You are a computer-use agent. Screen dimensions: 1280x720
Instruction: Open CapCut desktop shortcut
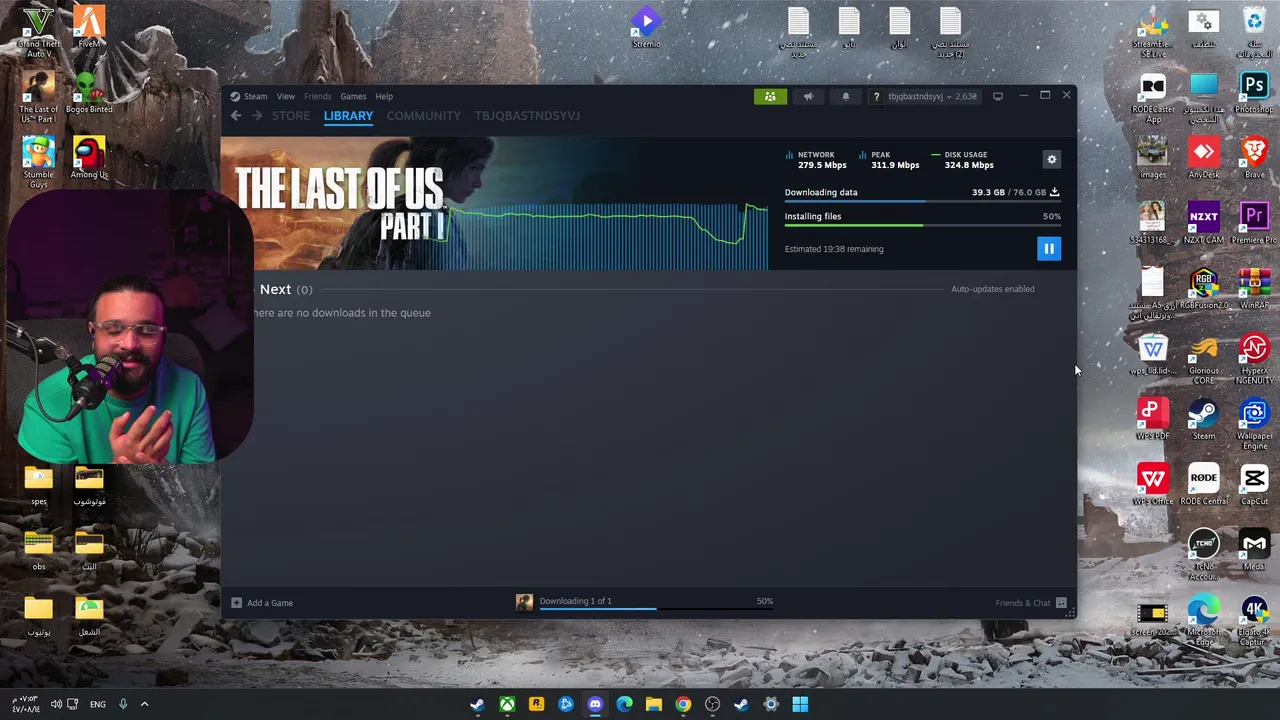[1254, 484]
